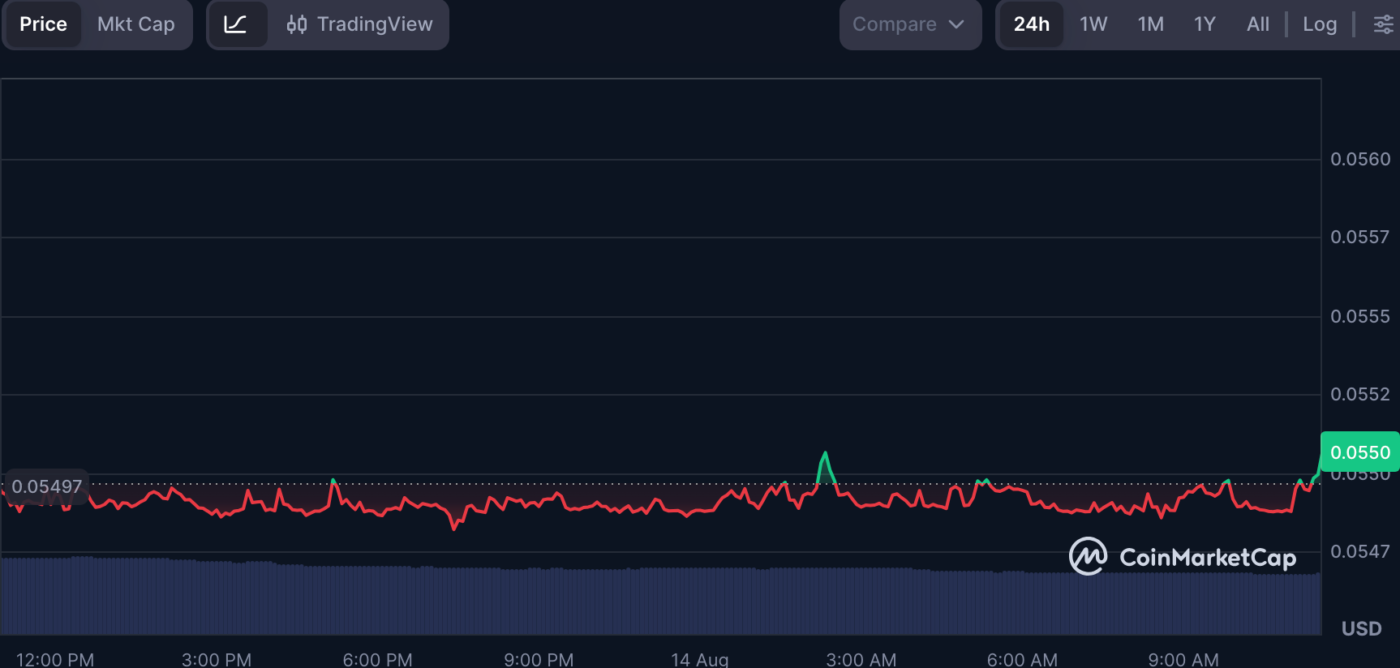Viewport: 1400px width, 668px height.
Task: Click the 0.0557 y-axis label
Action: [1360, 237]
